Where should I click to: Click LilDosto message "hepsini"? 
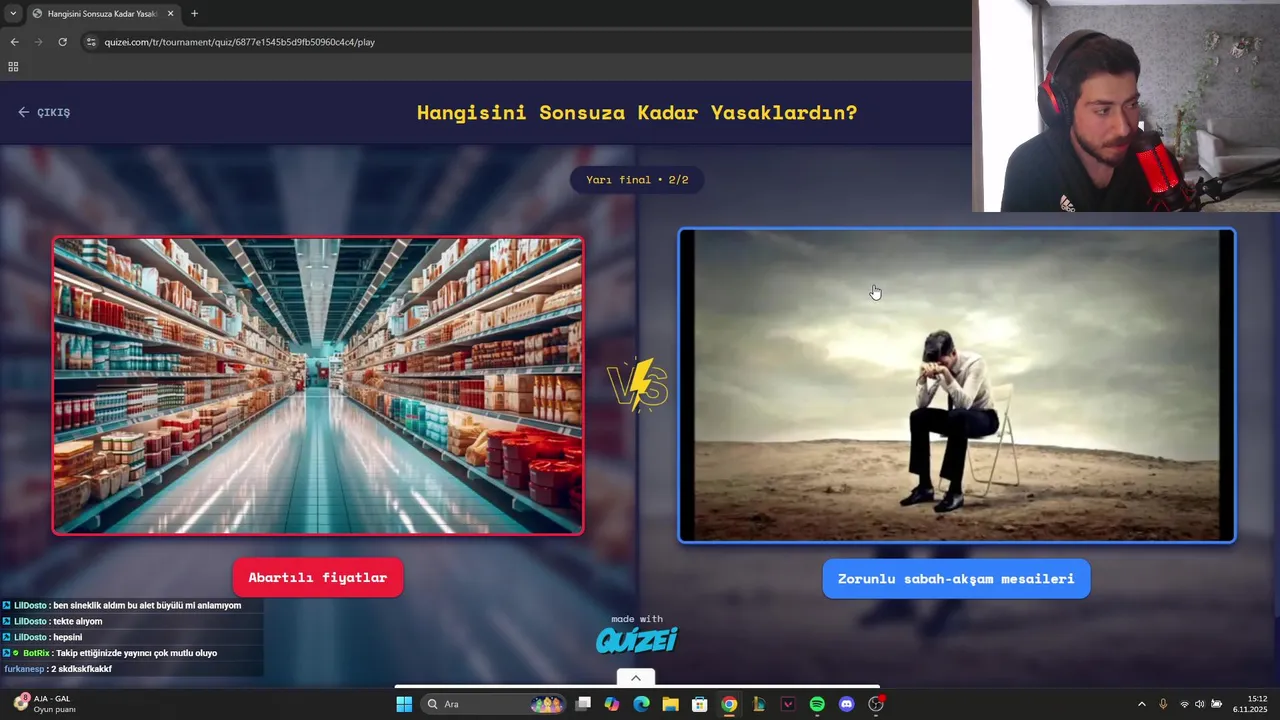[43, 637]
